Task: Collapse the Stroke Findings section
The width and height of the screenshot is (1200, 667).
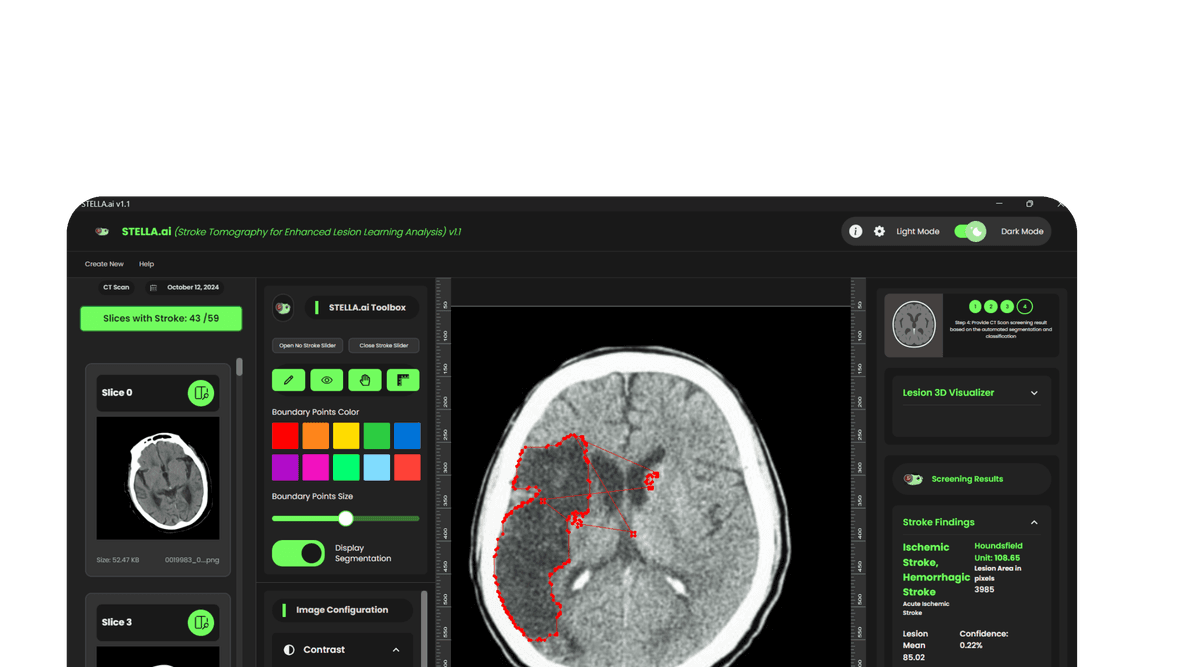Action: [1034, 522]
